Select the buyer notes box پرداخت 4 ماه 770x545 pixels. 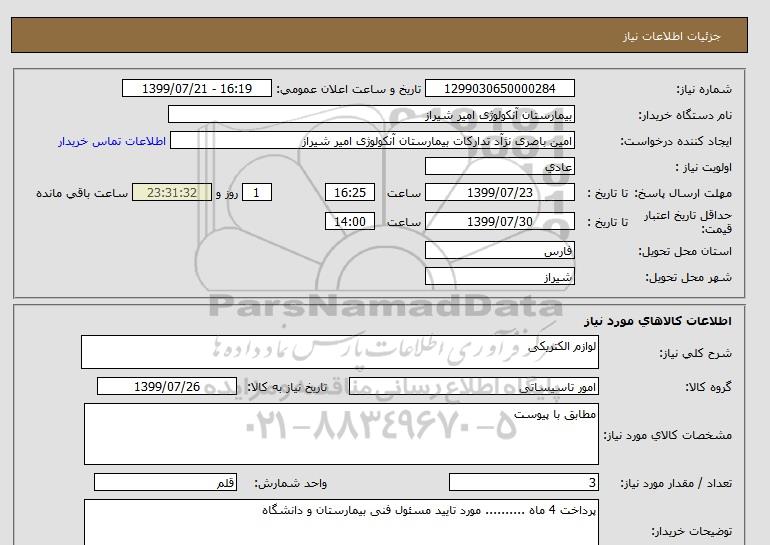(x=341, y=522)
